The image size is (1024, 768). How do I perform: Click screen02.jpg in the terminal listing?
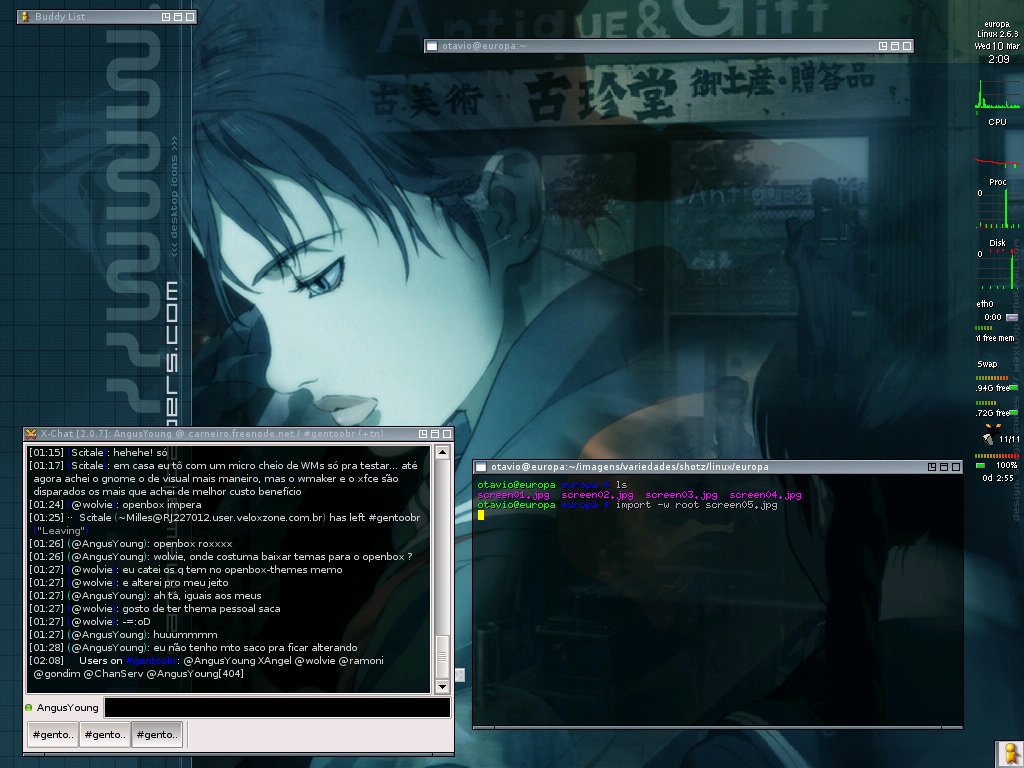598,495
